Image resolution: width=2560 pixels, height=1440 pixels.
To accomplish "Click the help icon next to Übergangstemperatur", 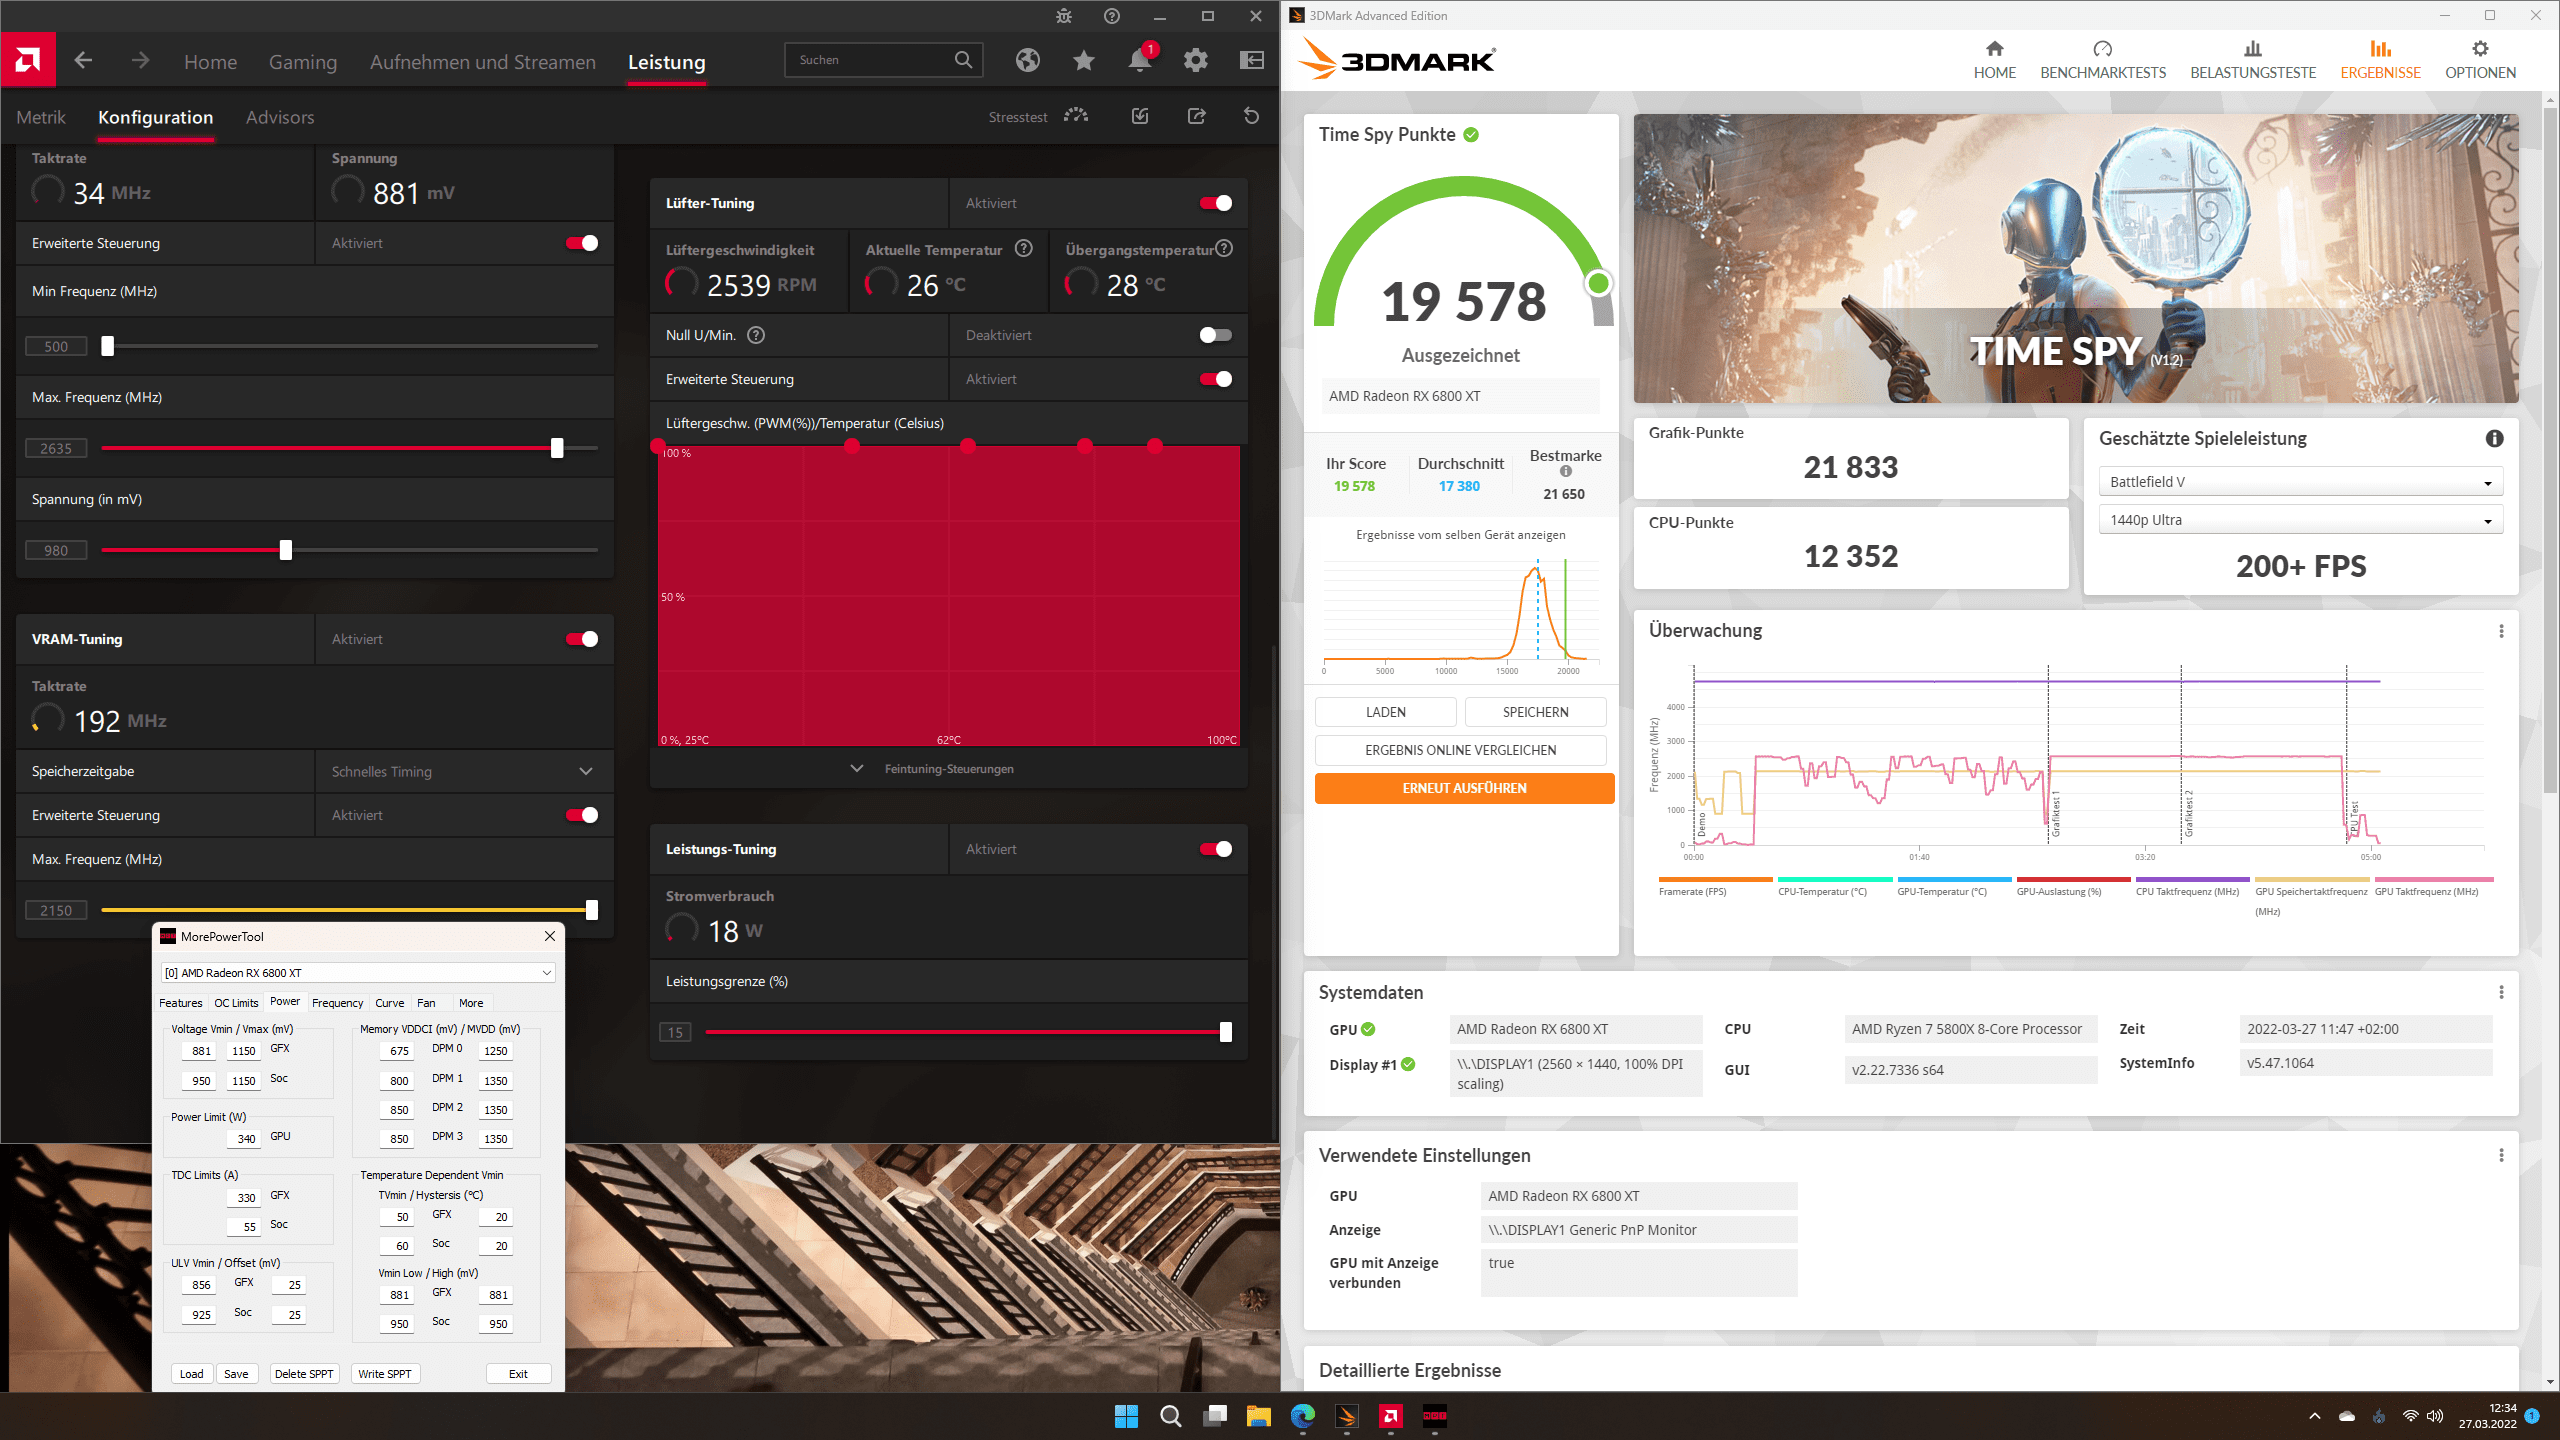I will 1224,249.
